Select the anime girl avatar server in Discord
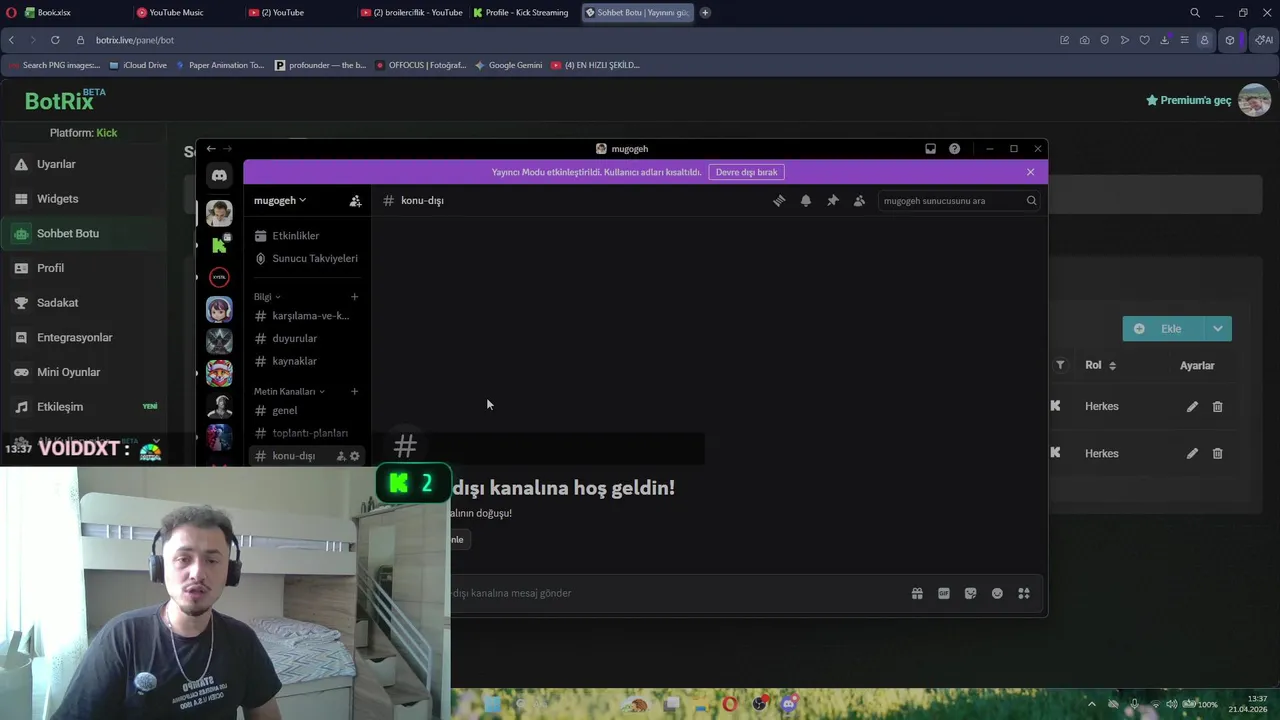This screenshot has width=1280, height=720. tap(219, 309)
